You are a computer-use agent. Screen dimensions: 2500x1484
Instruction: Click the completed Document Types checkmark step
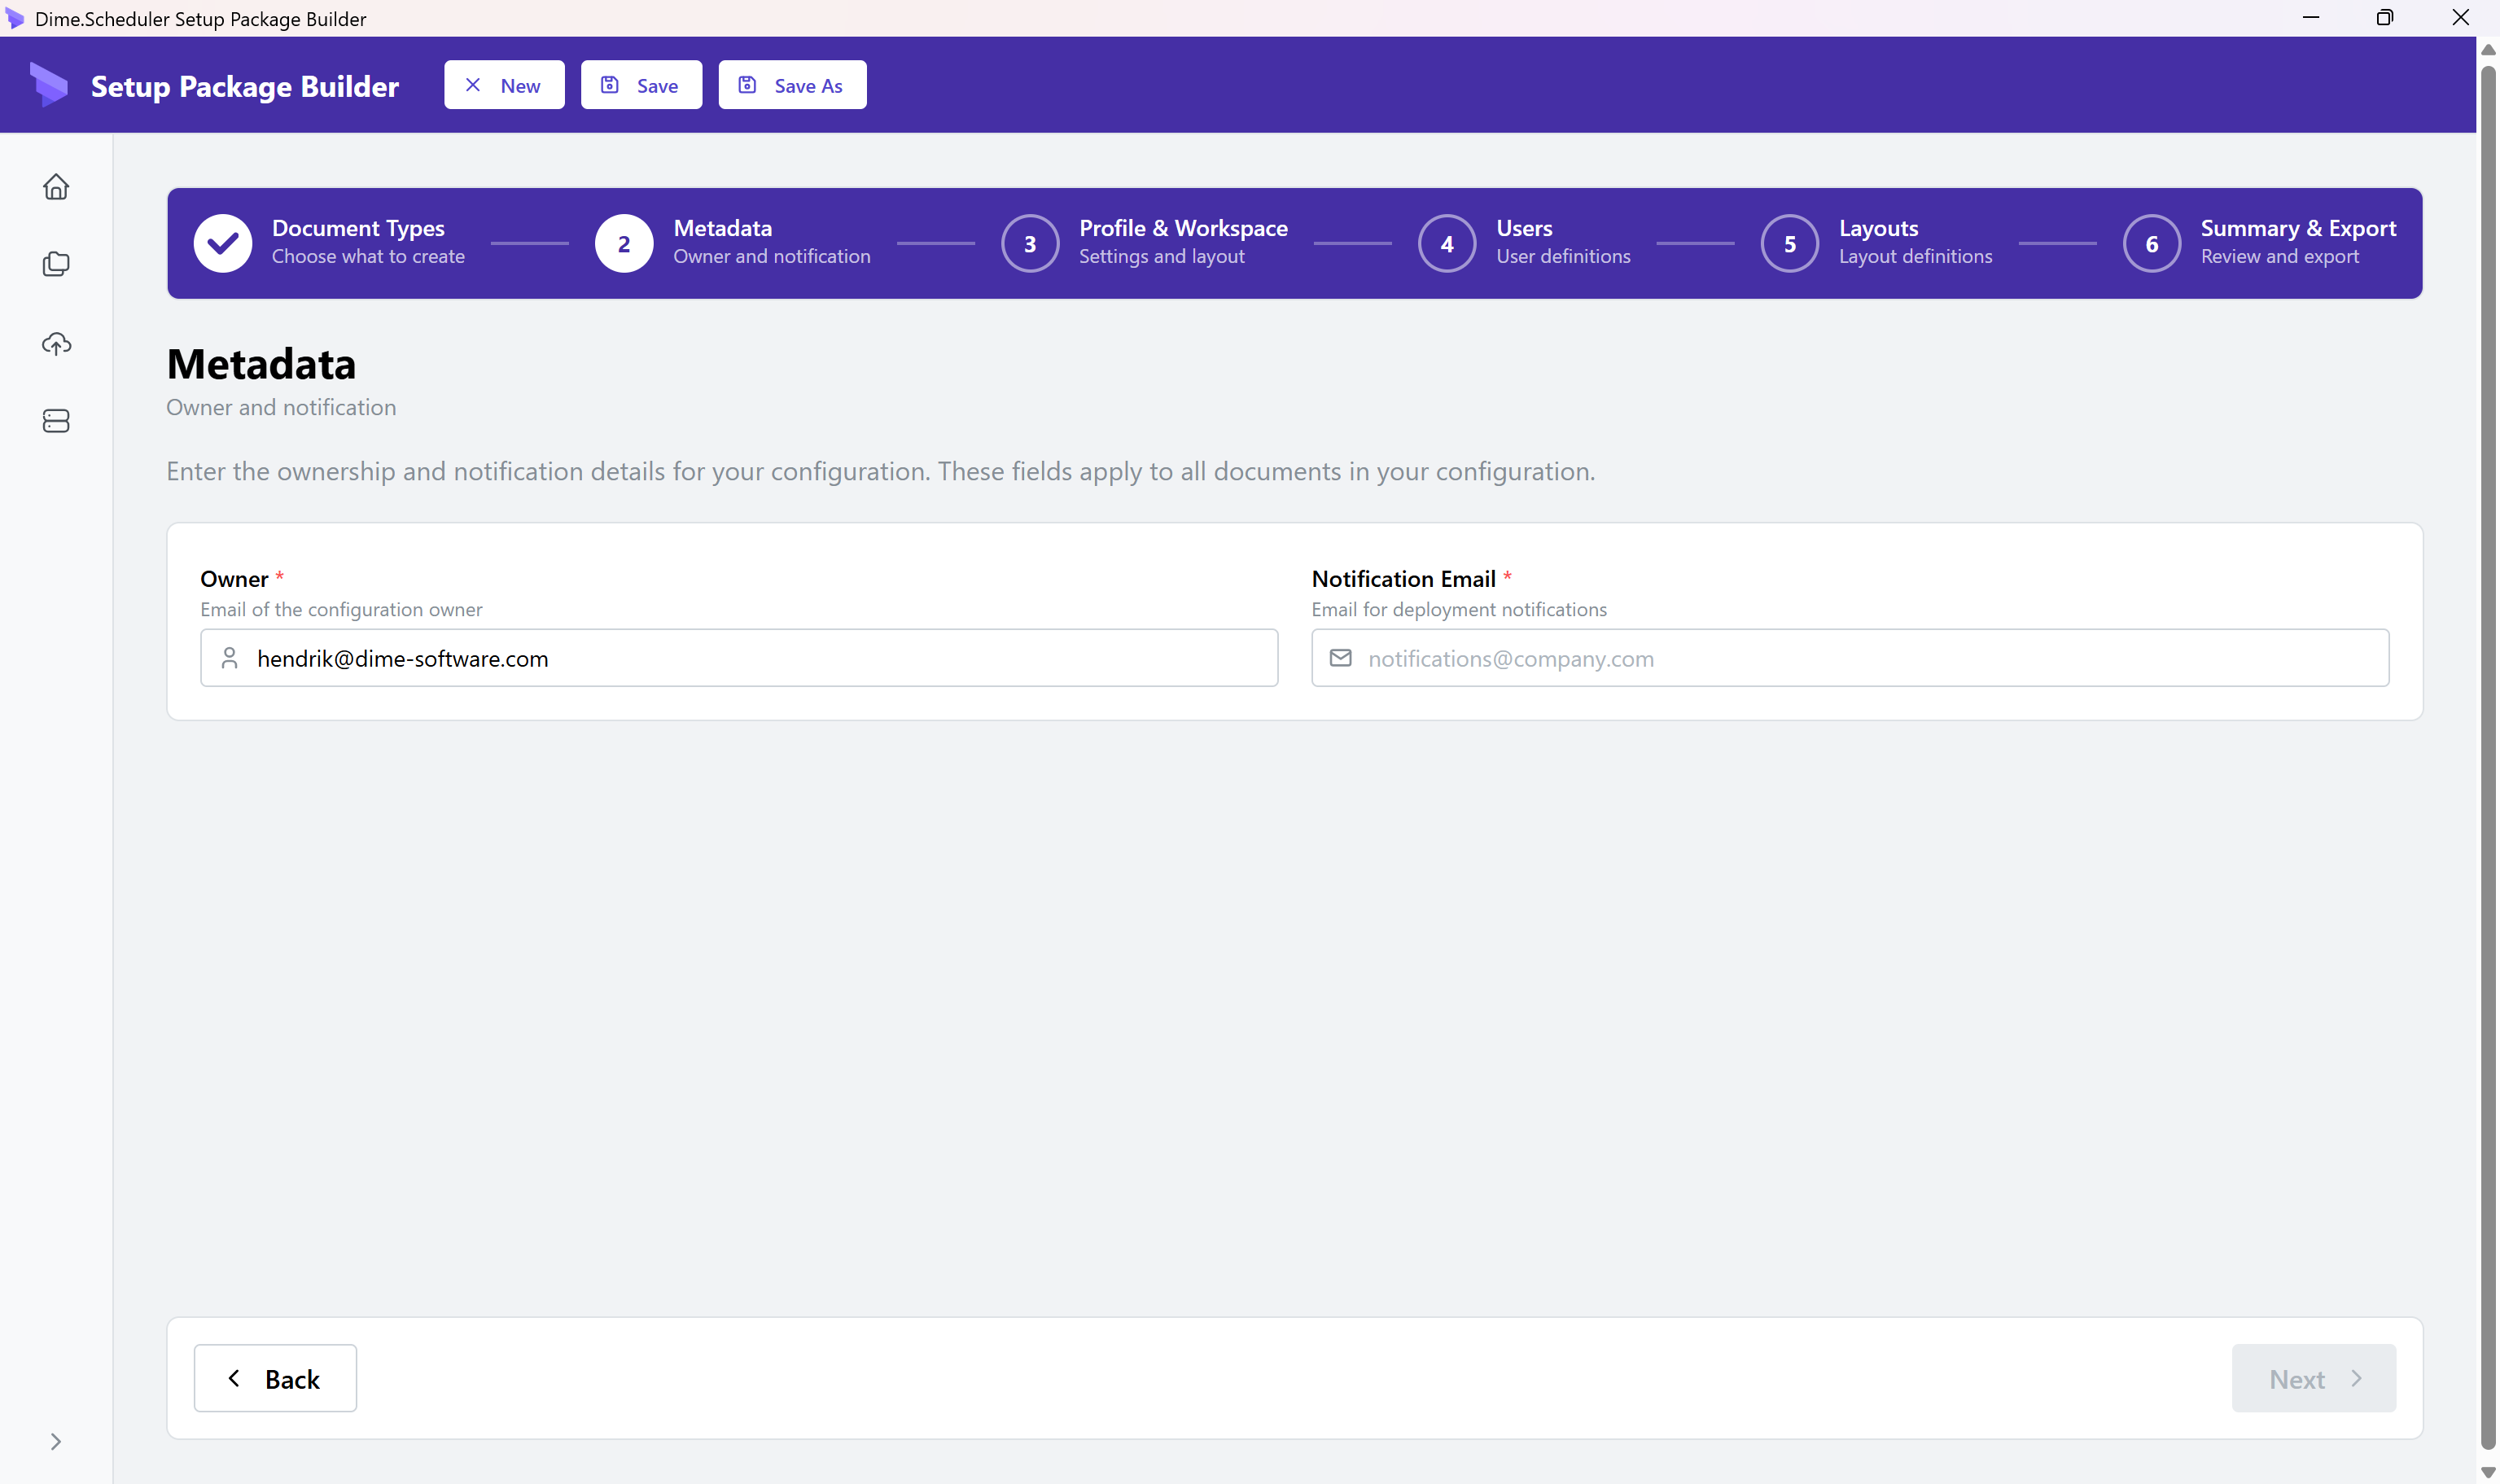[222, 243]
